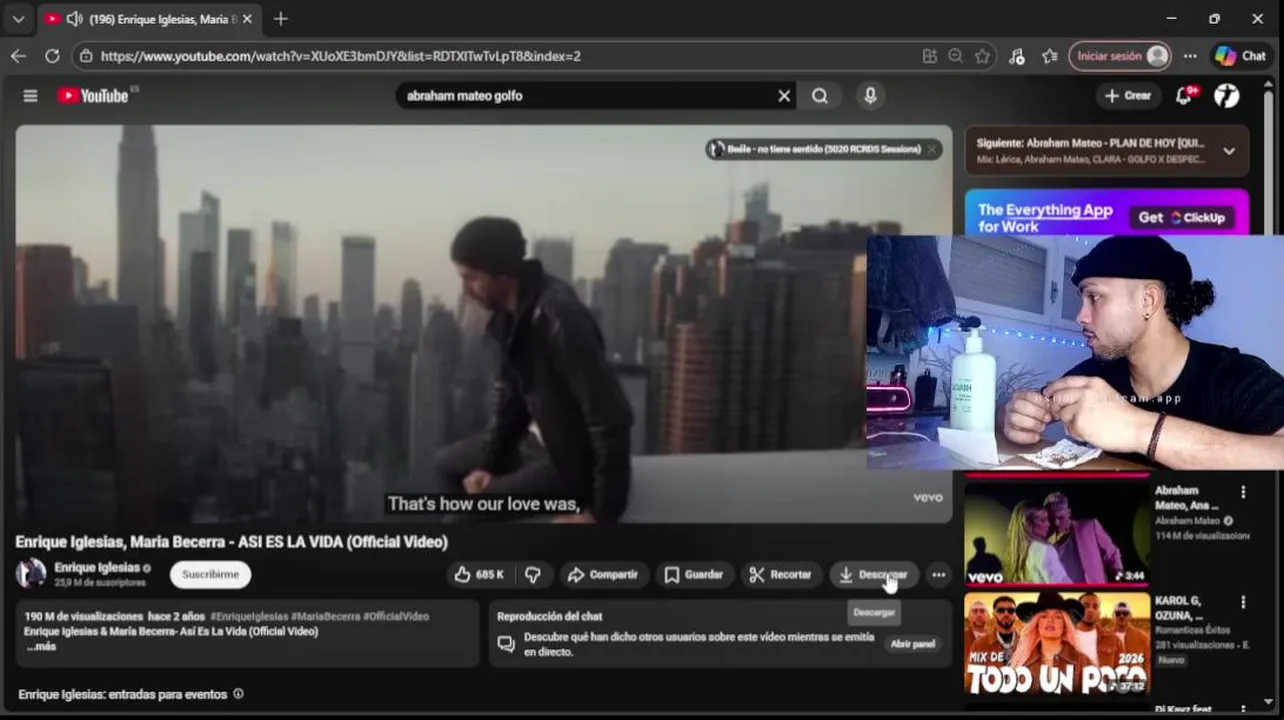Viewport: 1284px width, 720px height.
Task: Close the Enrique Iglesias browser tab
Action: [247, 19]
